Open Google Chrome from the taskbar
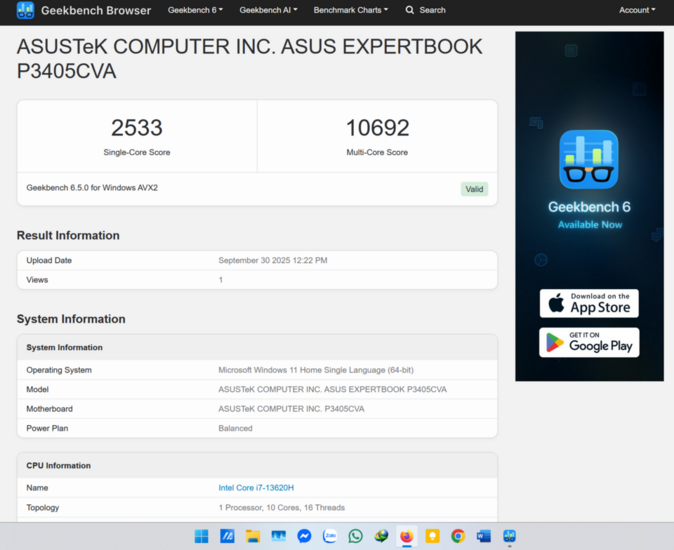674x550 pixels. pos(458,536)
